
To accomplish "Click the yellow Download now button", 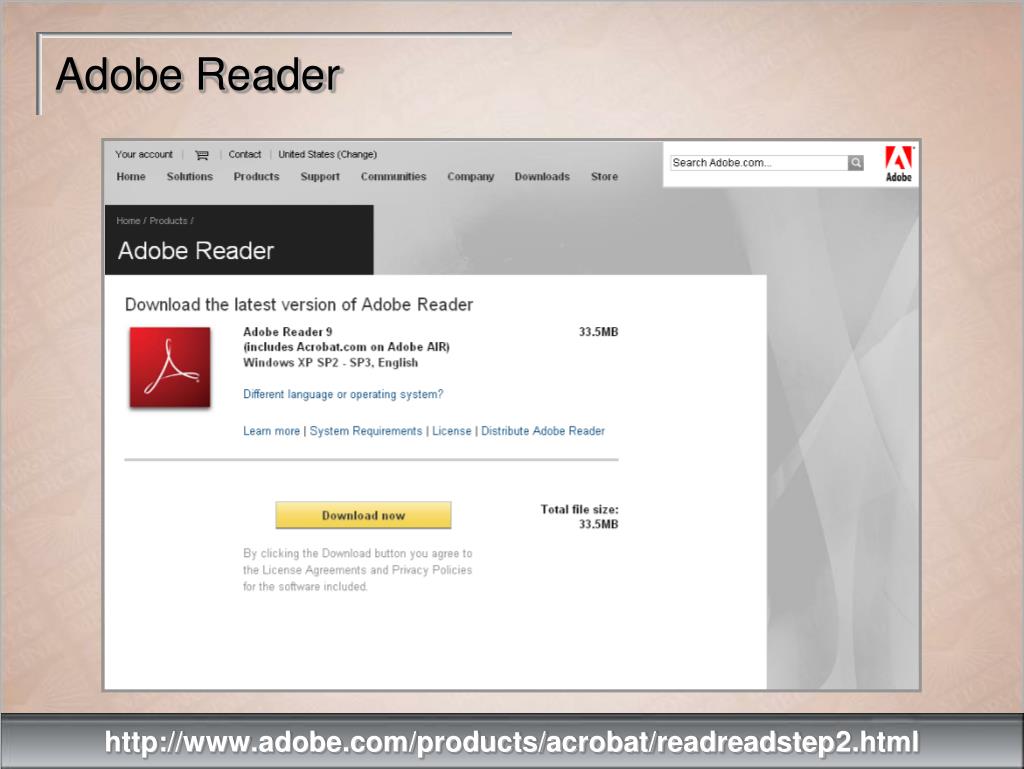I will pyautogui.click(x=363, y=515).
